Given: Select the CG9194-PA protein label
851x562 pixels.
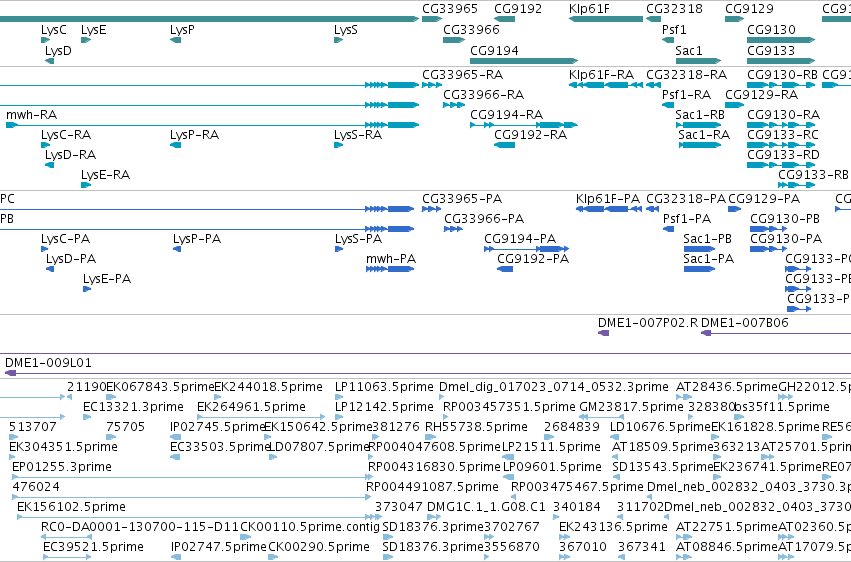Looking at the screenshot, I should coord(520,239).
